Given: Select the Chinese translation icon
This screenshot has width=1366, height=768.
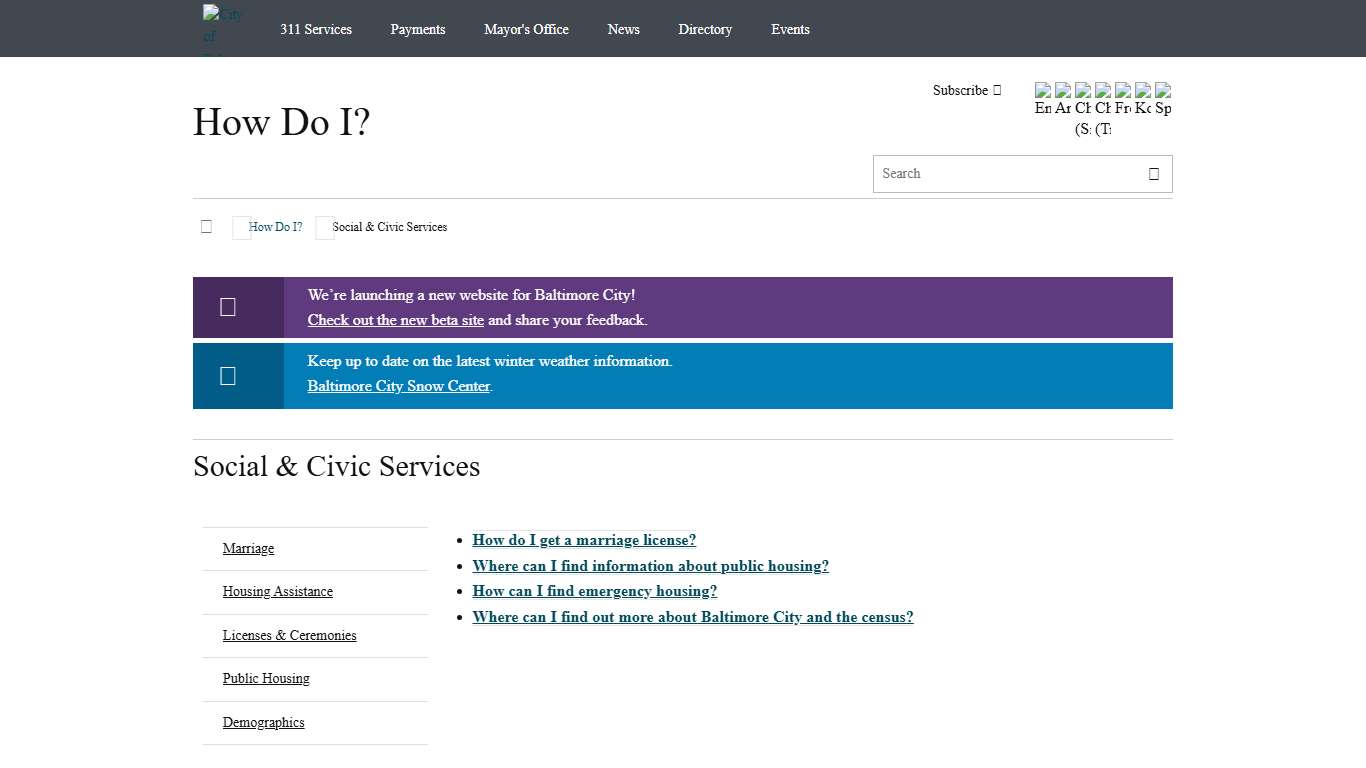Looking at the screenshot, I should (1083, 91).
